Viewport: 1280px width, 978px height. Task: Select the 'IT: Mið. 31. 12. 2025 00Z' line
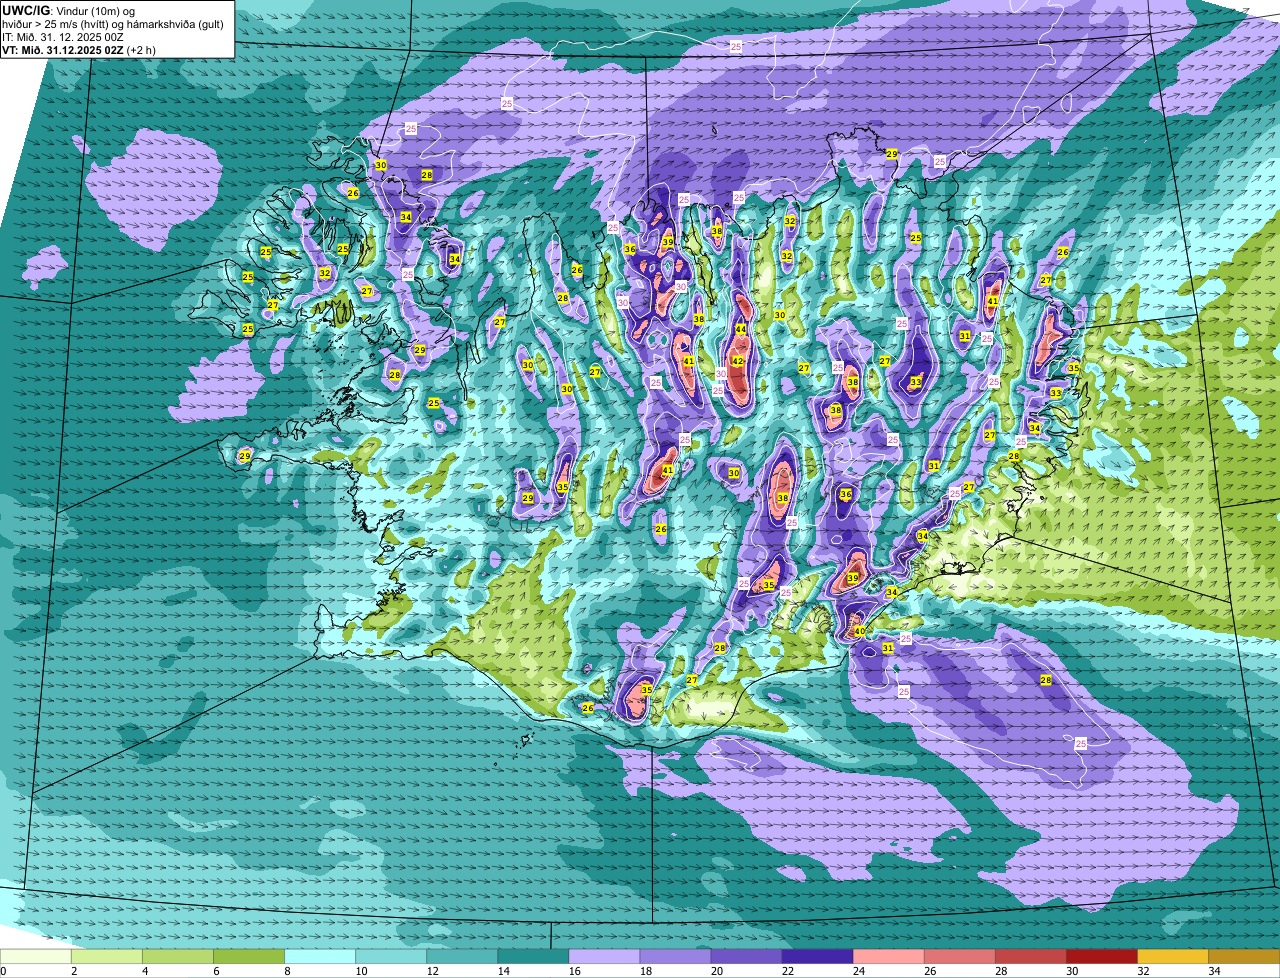(63, 36)
